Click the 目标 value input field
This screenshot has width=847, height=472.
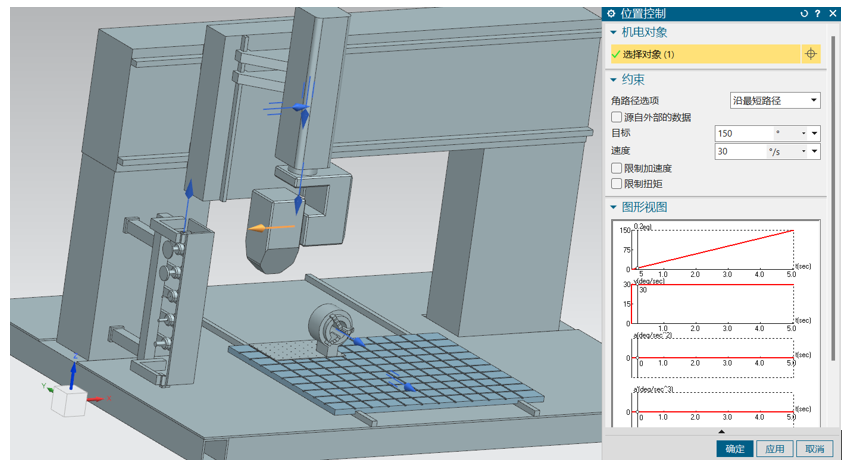click(x=740, y=133)
